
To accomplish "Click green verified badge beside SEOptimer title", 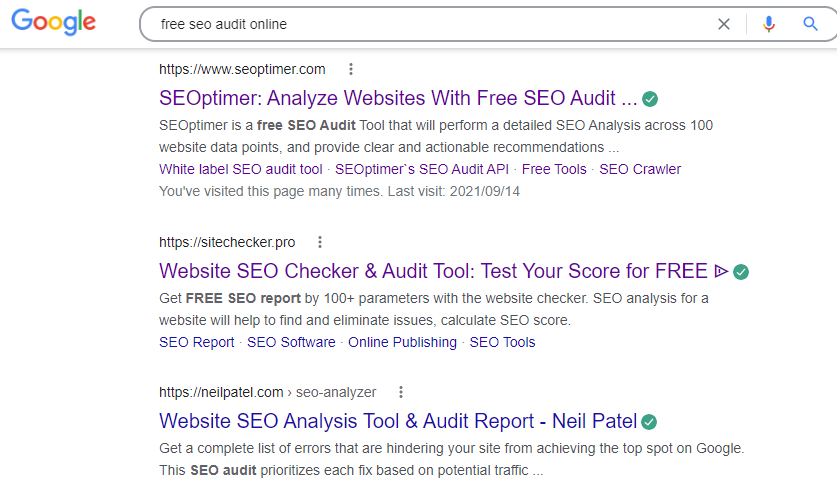I will [650, 99].
